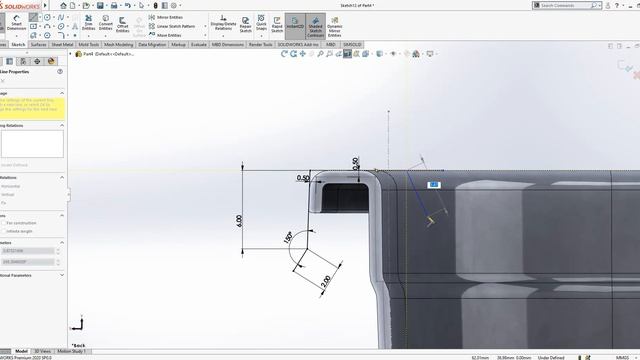The width and height of the screenshot is (640, 360).
Task: Switch to the Surfaces ribbon tab
Action: click(x=38, y=44)
